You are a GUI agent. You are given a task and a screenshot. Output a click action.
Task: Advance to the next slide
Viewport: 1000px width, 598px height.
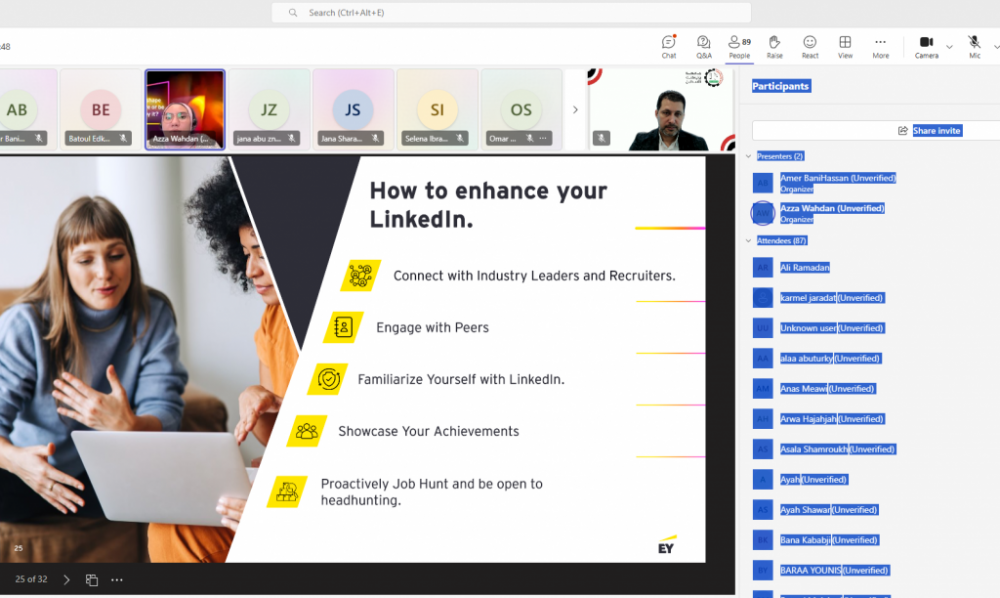click(67, 580)
